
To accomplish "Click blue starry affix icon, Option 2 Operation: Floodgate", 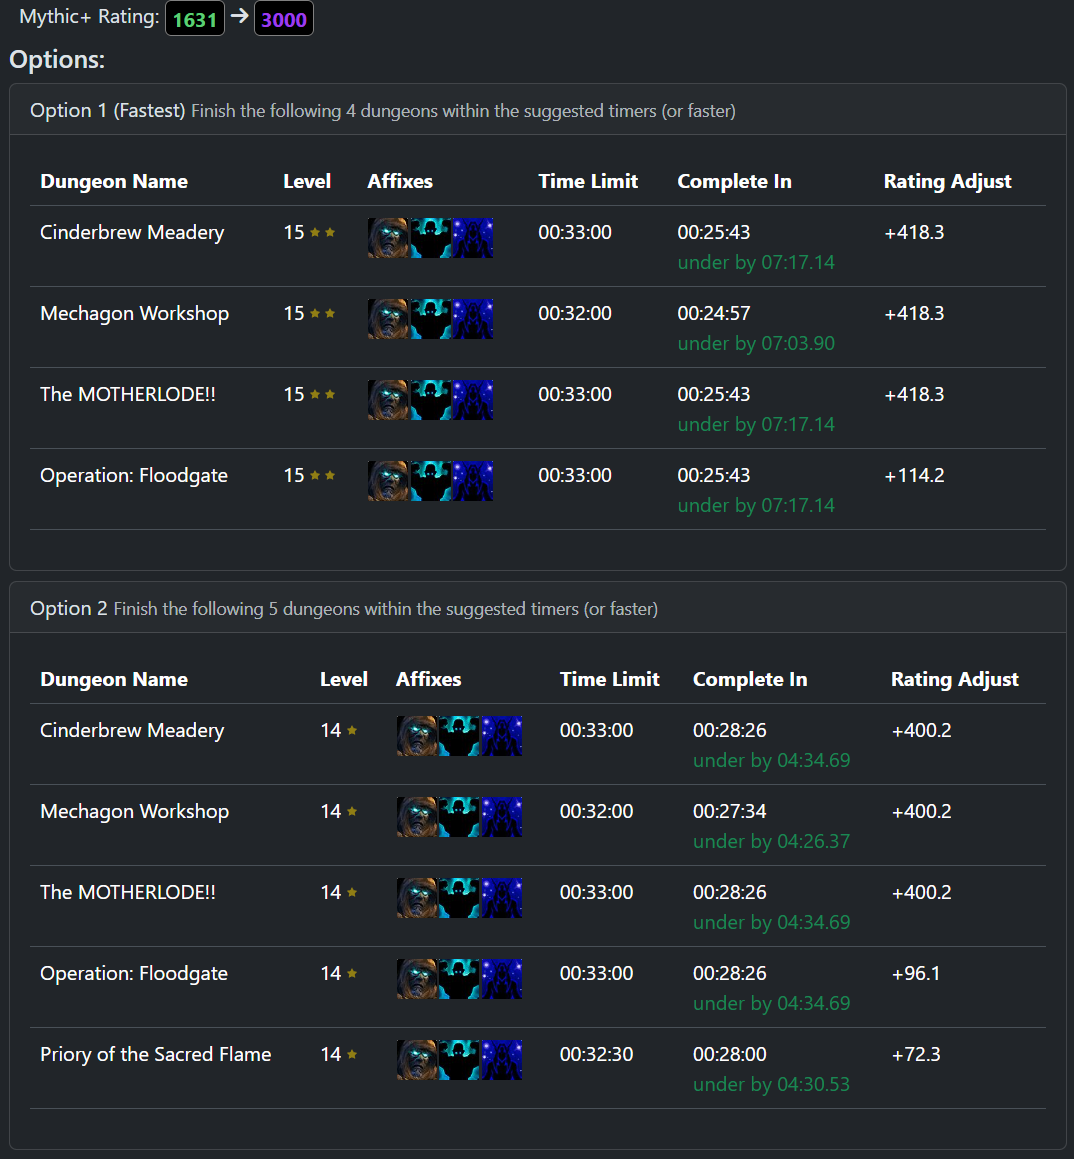I will click(x=501, y=979).
